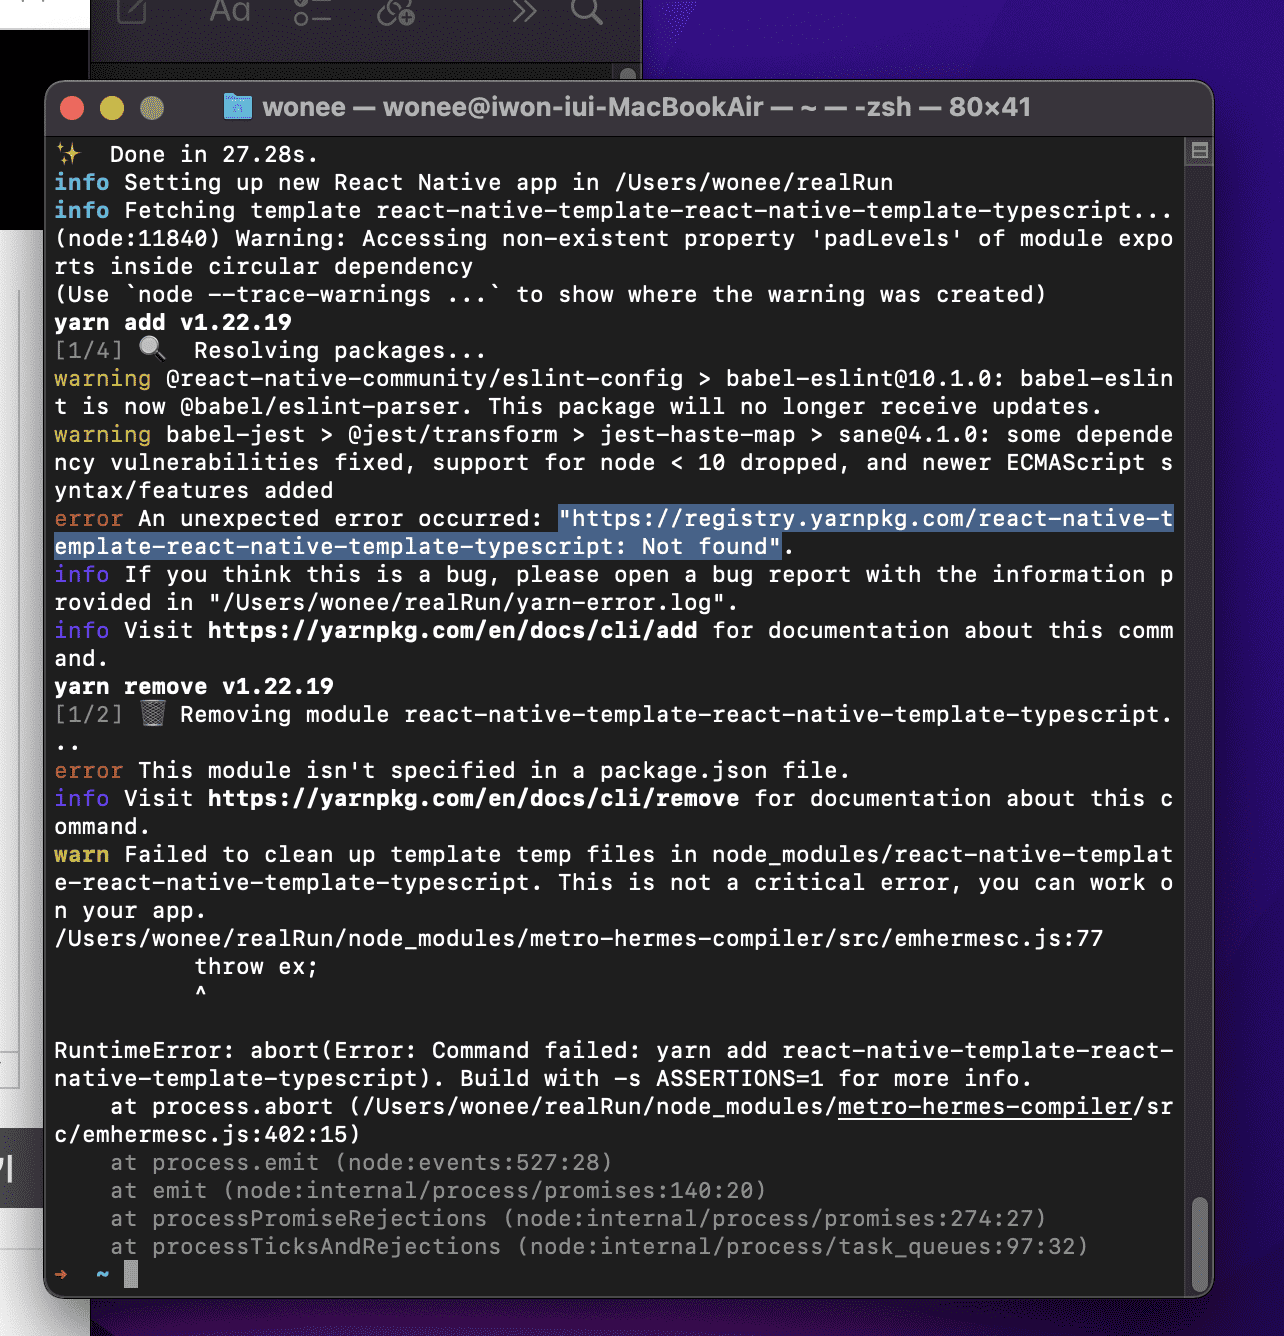Click the tilde directory symbol in the prompt

pos(102,1274)
